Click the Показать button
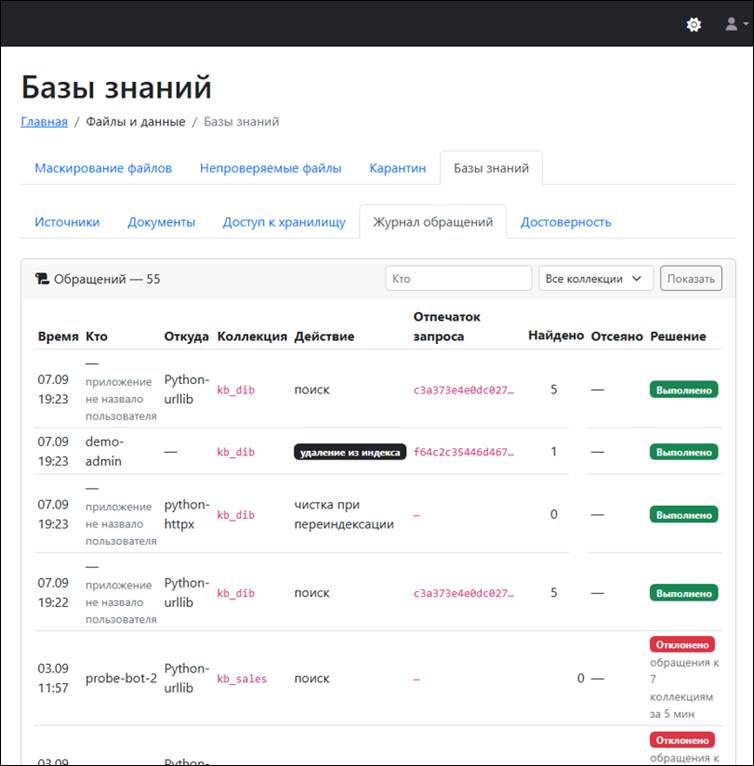754x766 pixels. pos(690,278)
